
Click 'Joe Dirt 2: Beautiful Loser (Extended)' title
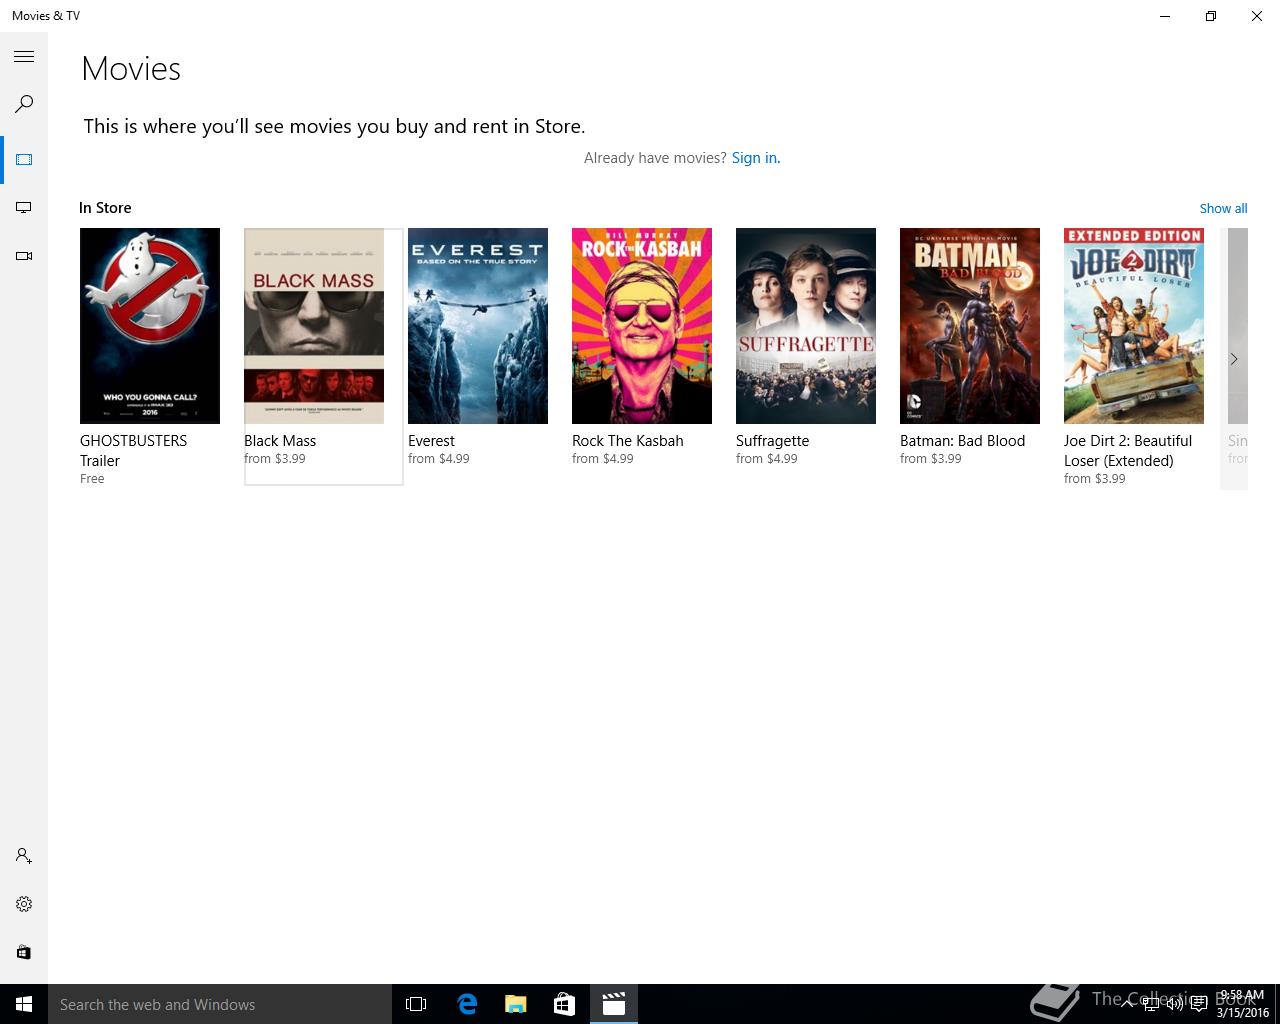1128,451
